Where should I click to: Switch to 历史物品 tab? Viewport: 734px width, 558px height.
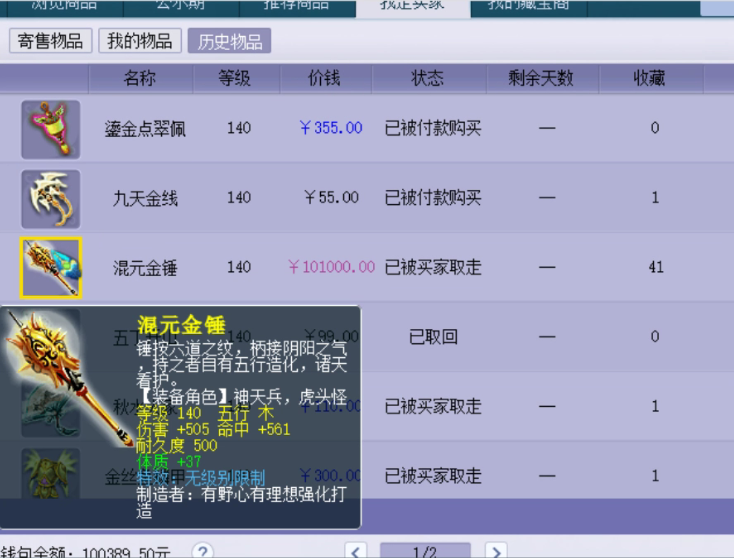(229, 41)
